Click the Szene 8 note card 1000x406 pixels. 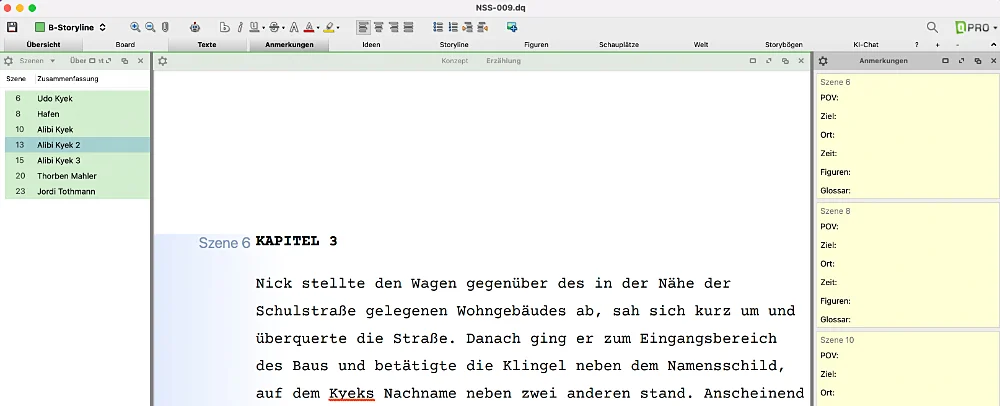(907, 265)
